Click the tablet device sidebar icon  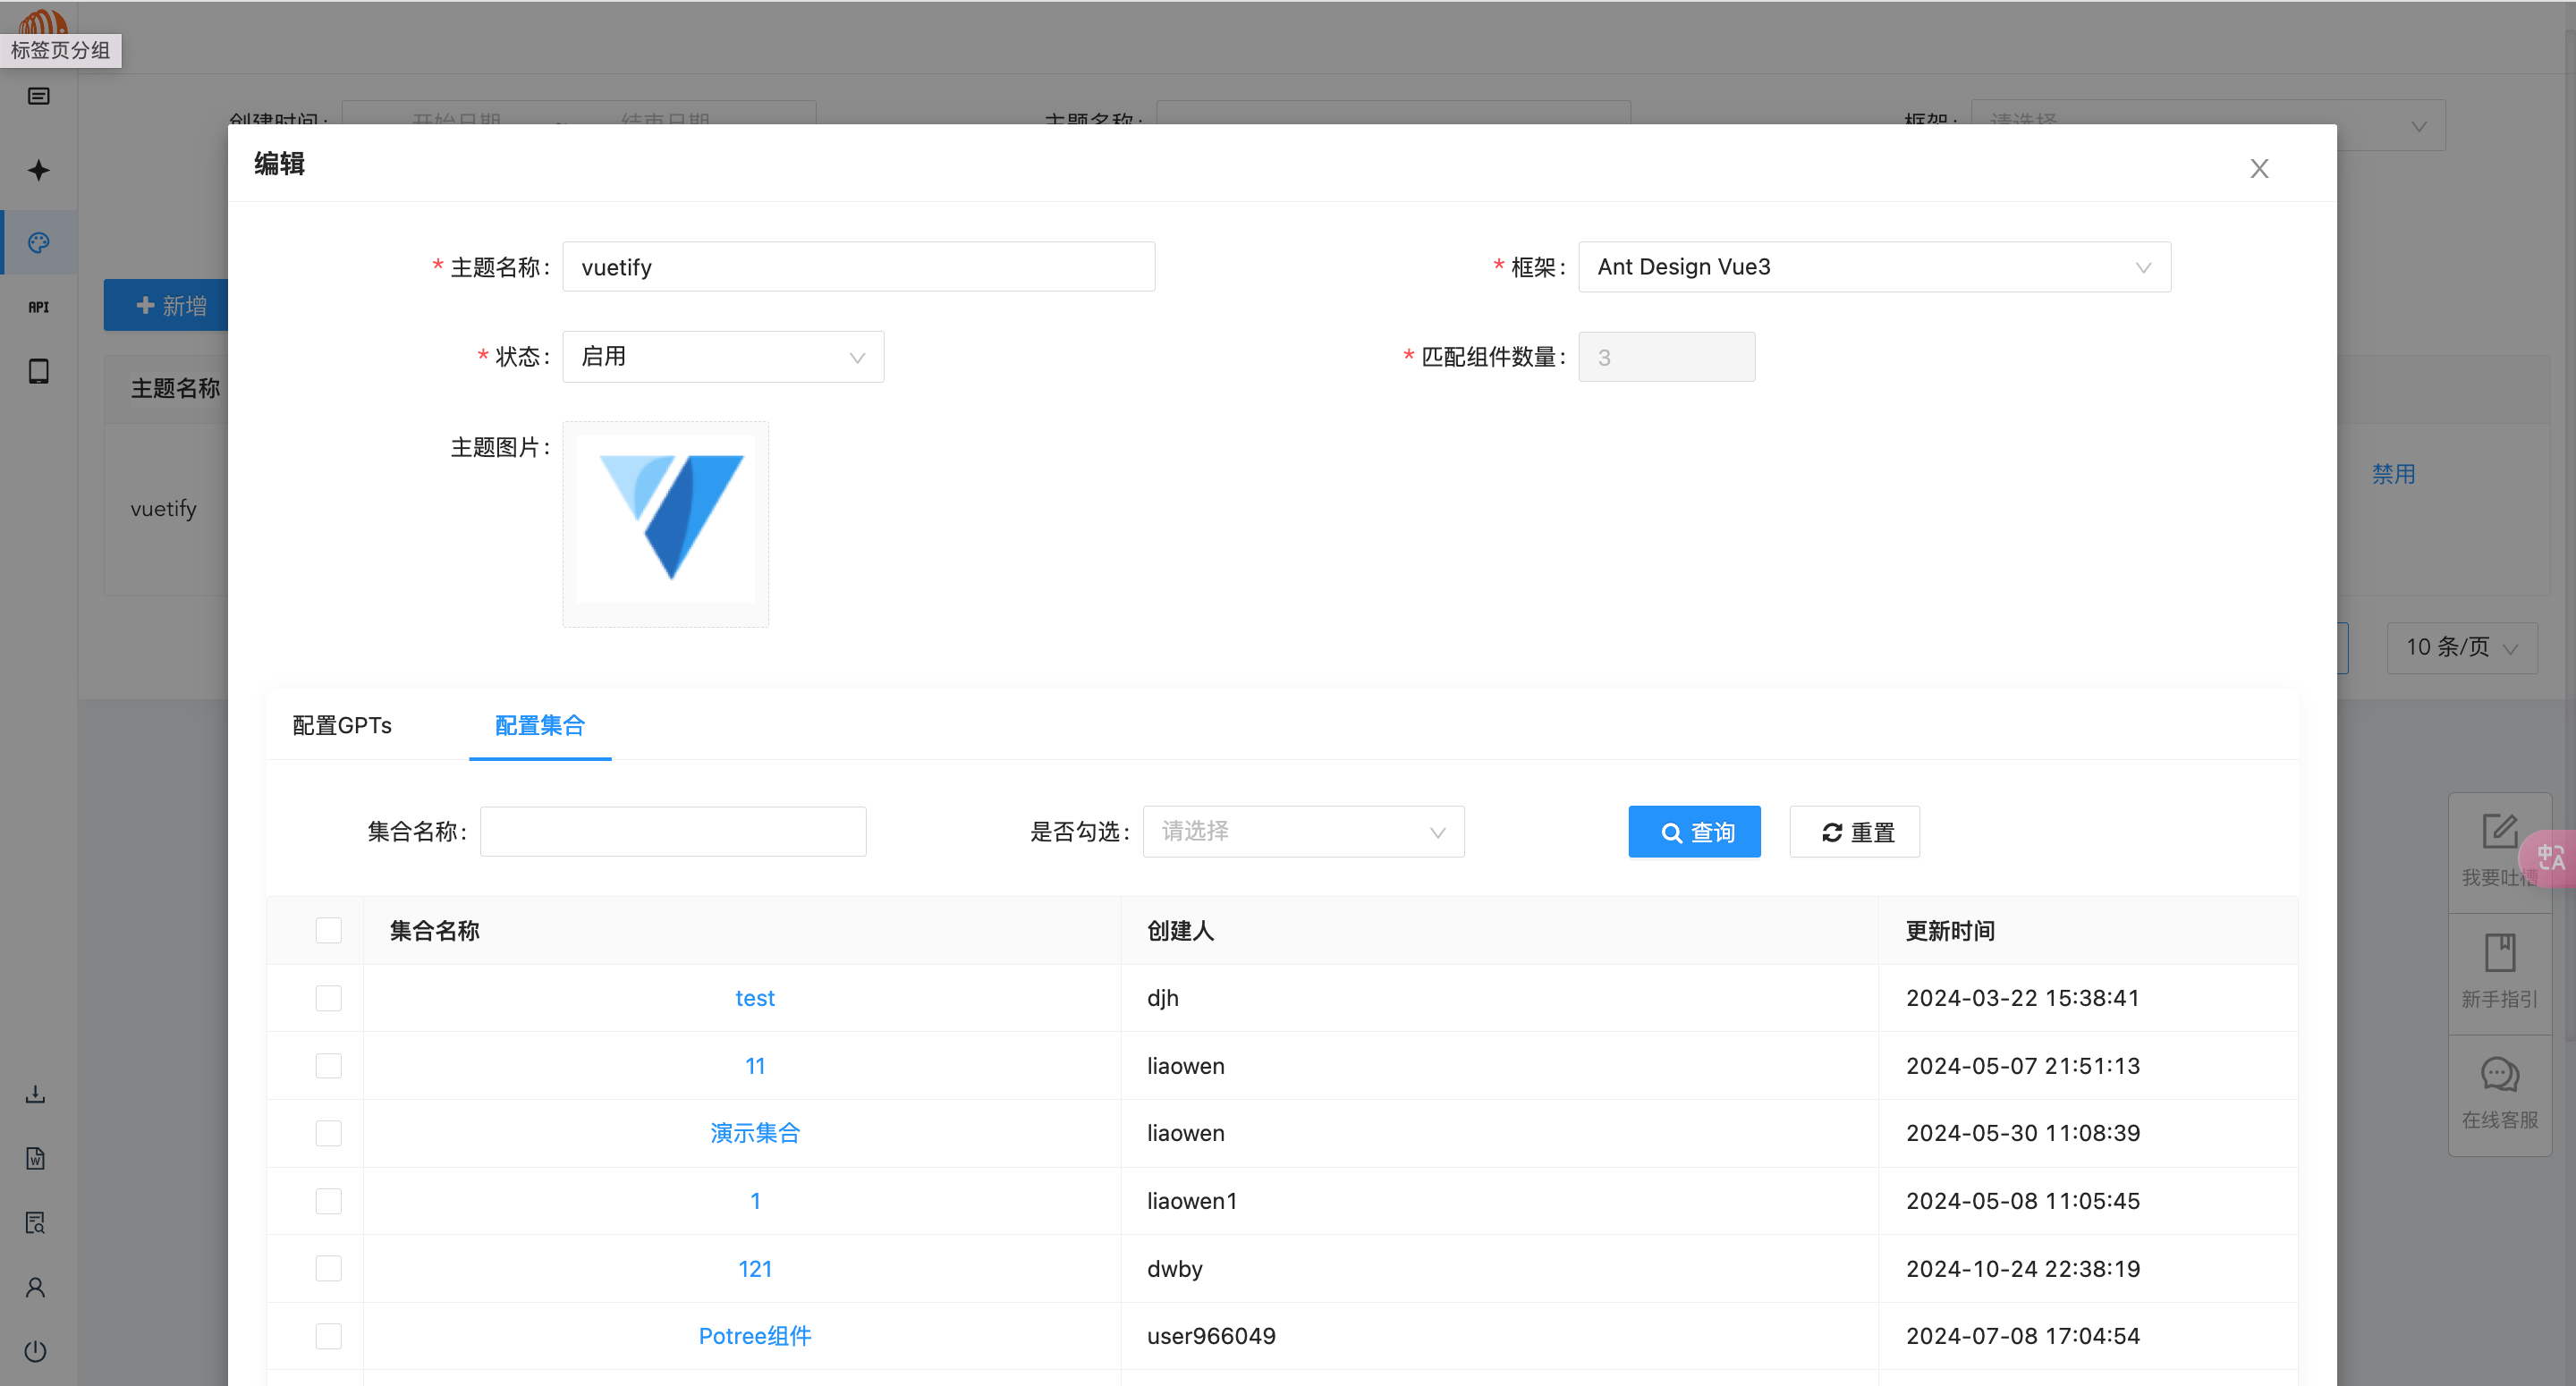[38, 371]
